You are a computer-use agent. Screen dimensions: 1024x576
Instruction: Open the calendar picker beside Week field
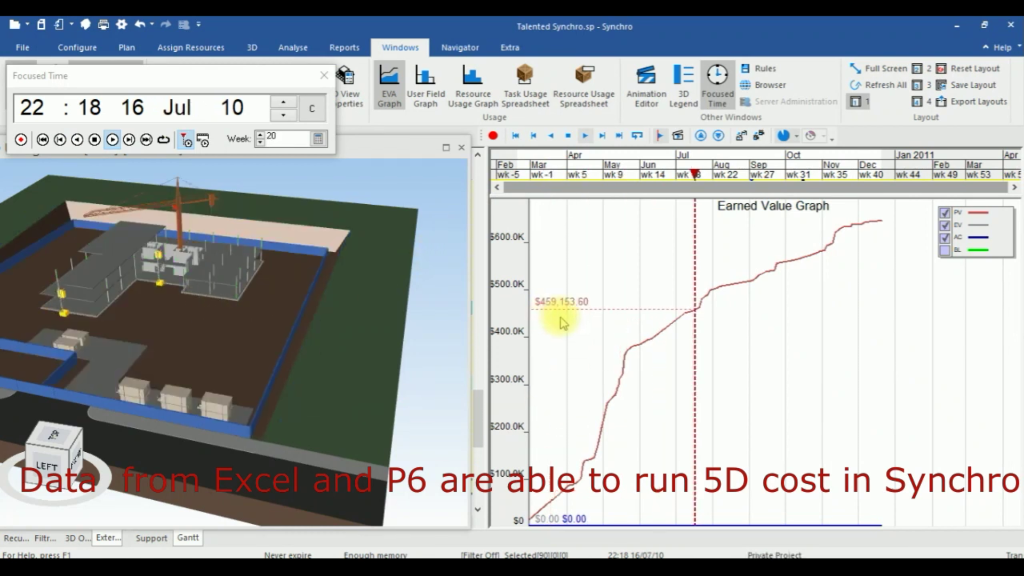(318, 138)
